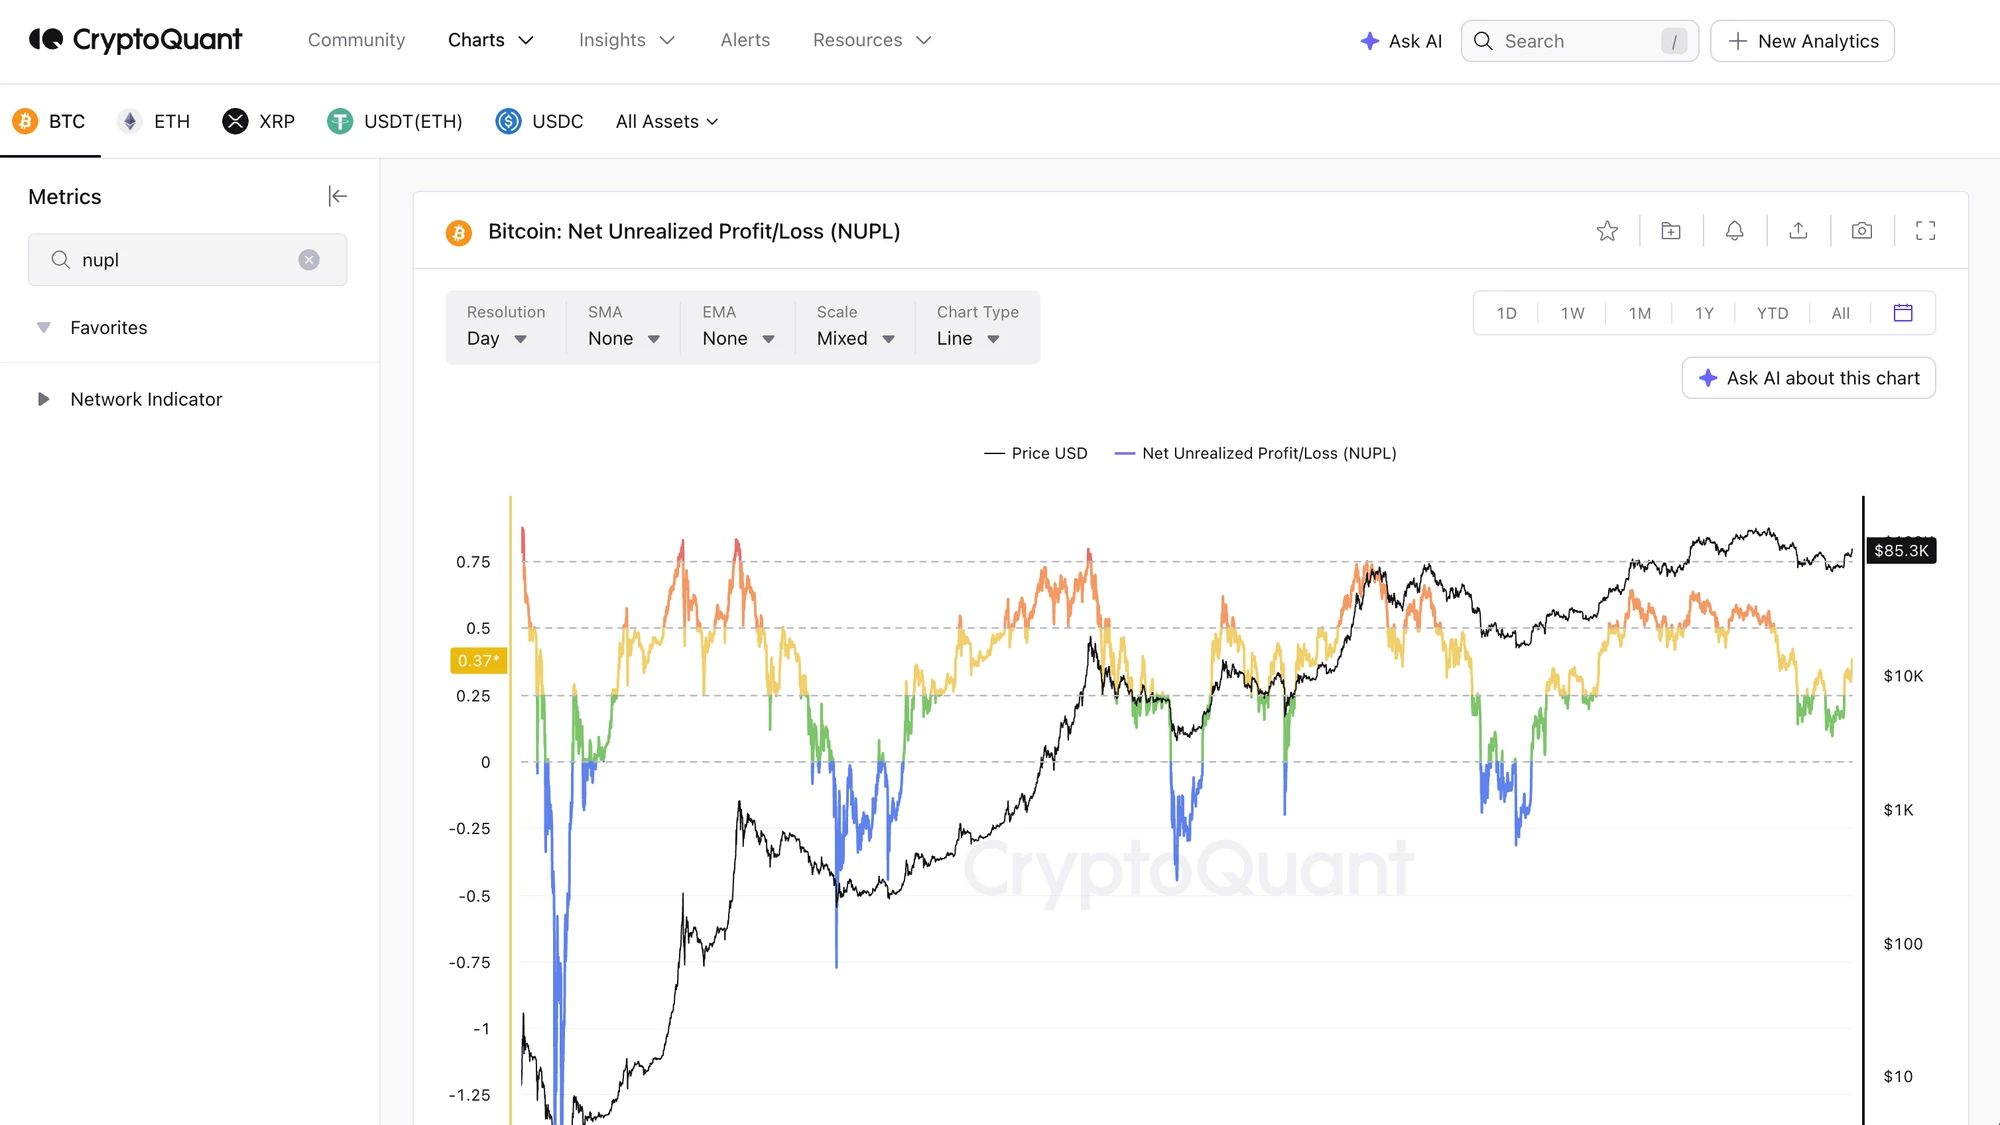Click the Ethereum coin icon
Viewport: 2000px width, 1125px height.
(130, 121)
